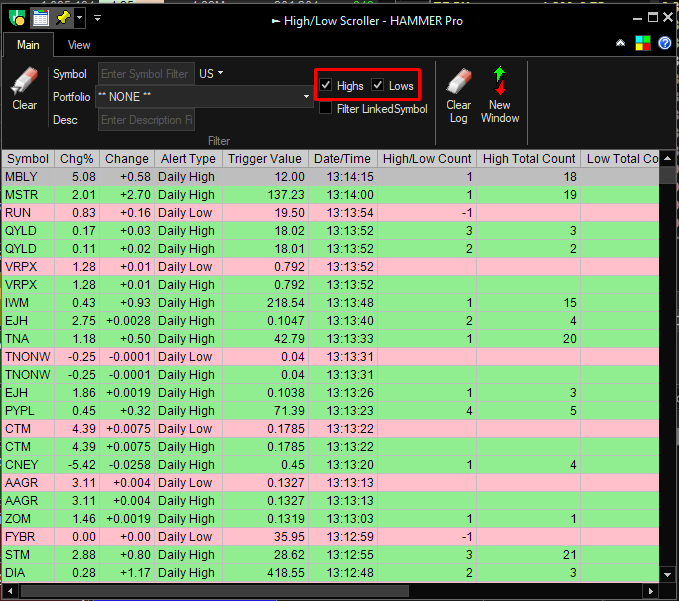Click the High/Low Count column header
This screenshot has width=679, height=601.
(x=427, y=159)
